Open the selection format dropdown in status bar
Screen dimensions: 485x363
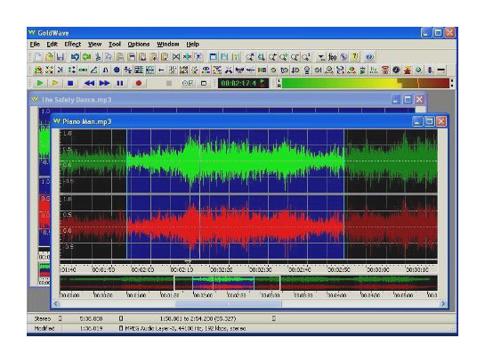click(x=273, y=318)
